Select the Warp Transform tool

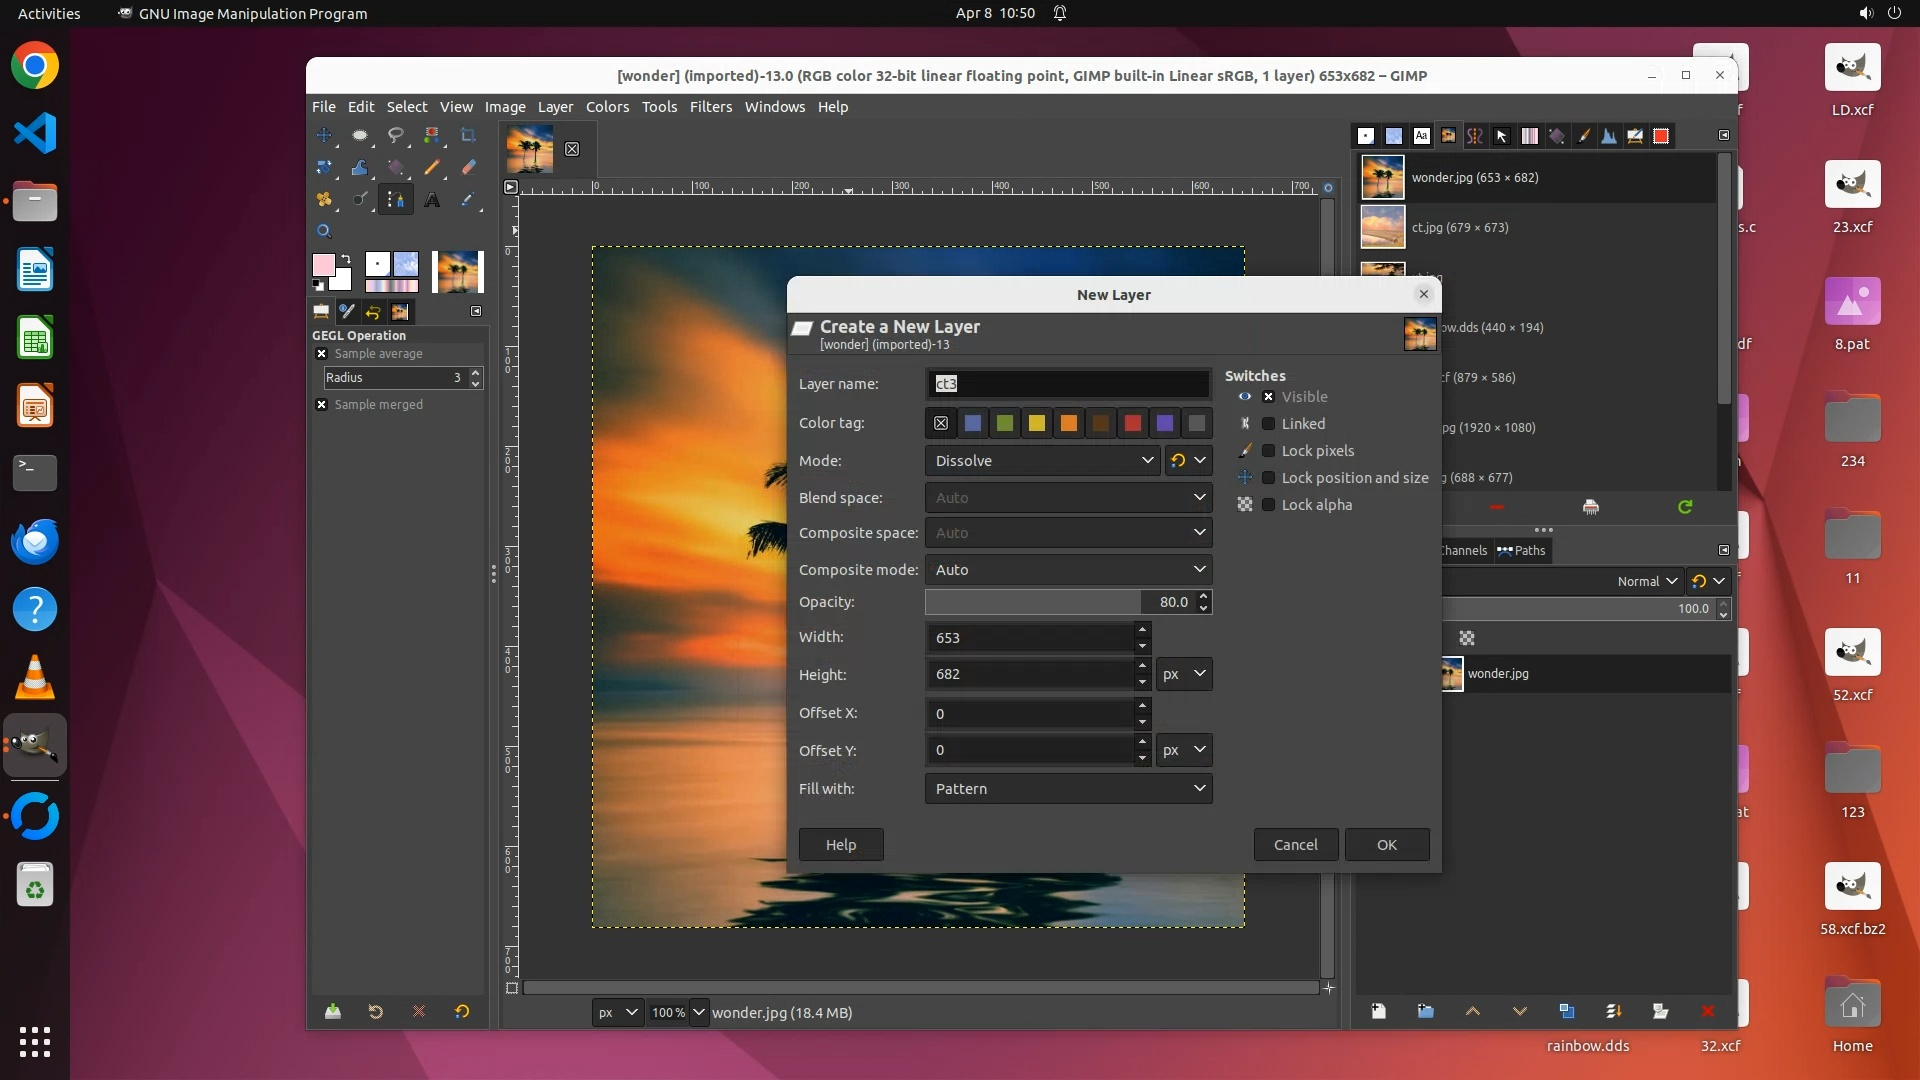(x=360, y=167)
